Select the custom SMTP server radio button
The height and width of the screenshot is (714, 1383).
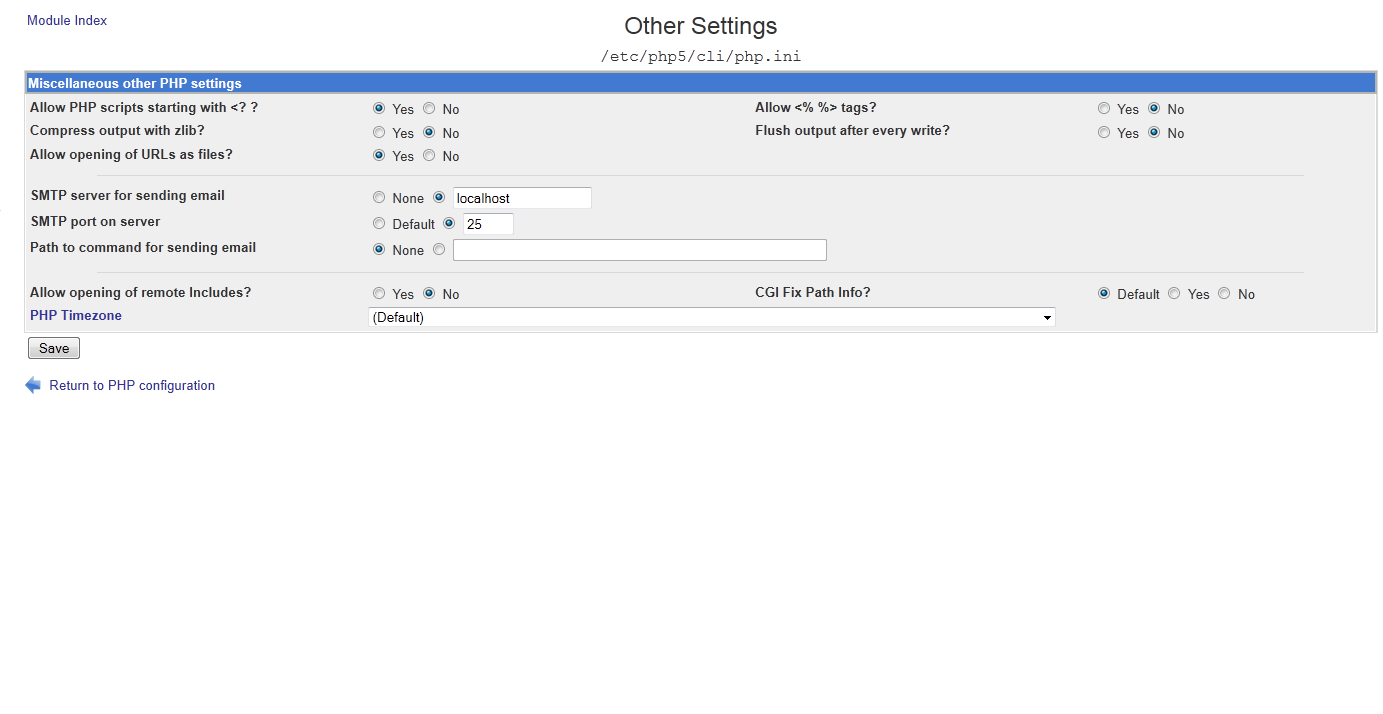tap(439, 197)
